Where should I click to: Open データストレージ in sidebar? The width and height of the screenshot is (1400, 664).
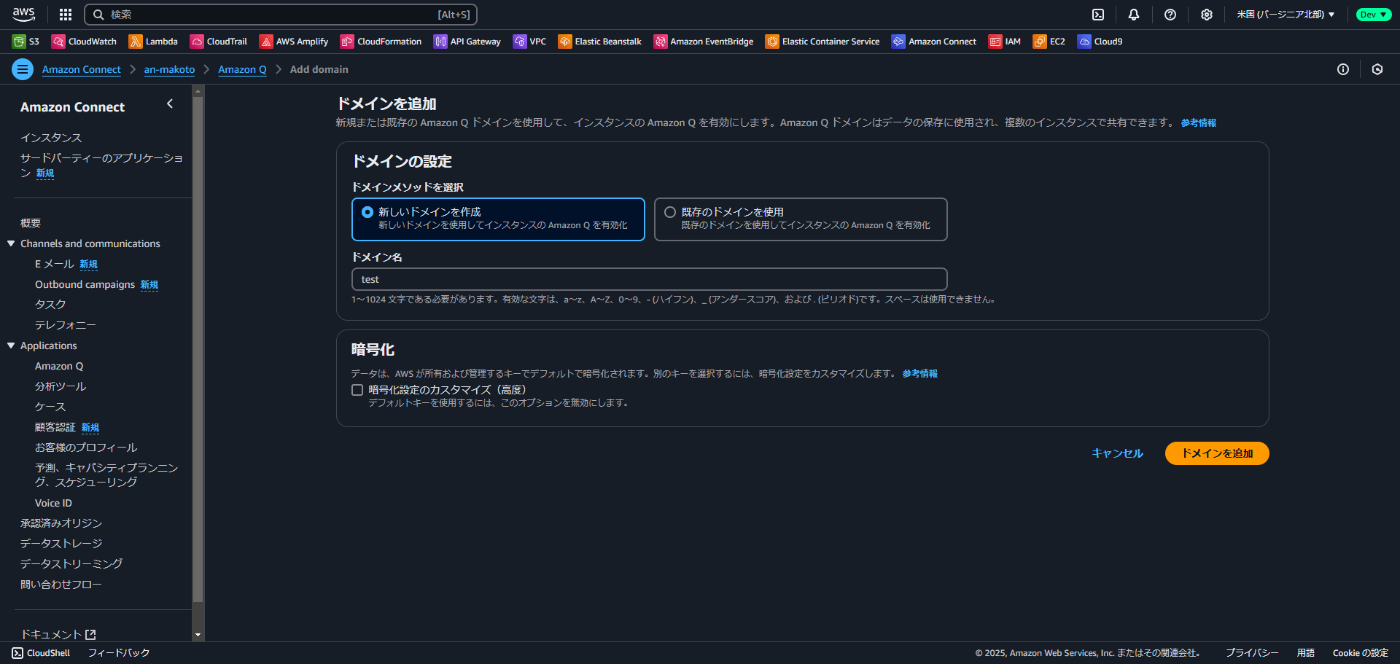[x=61, y=543]
